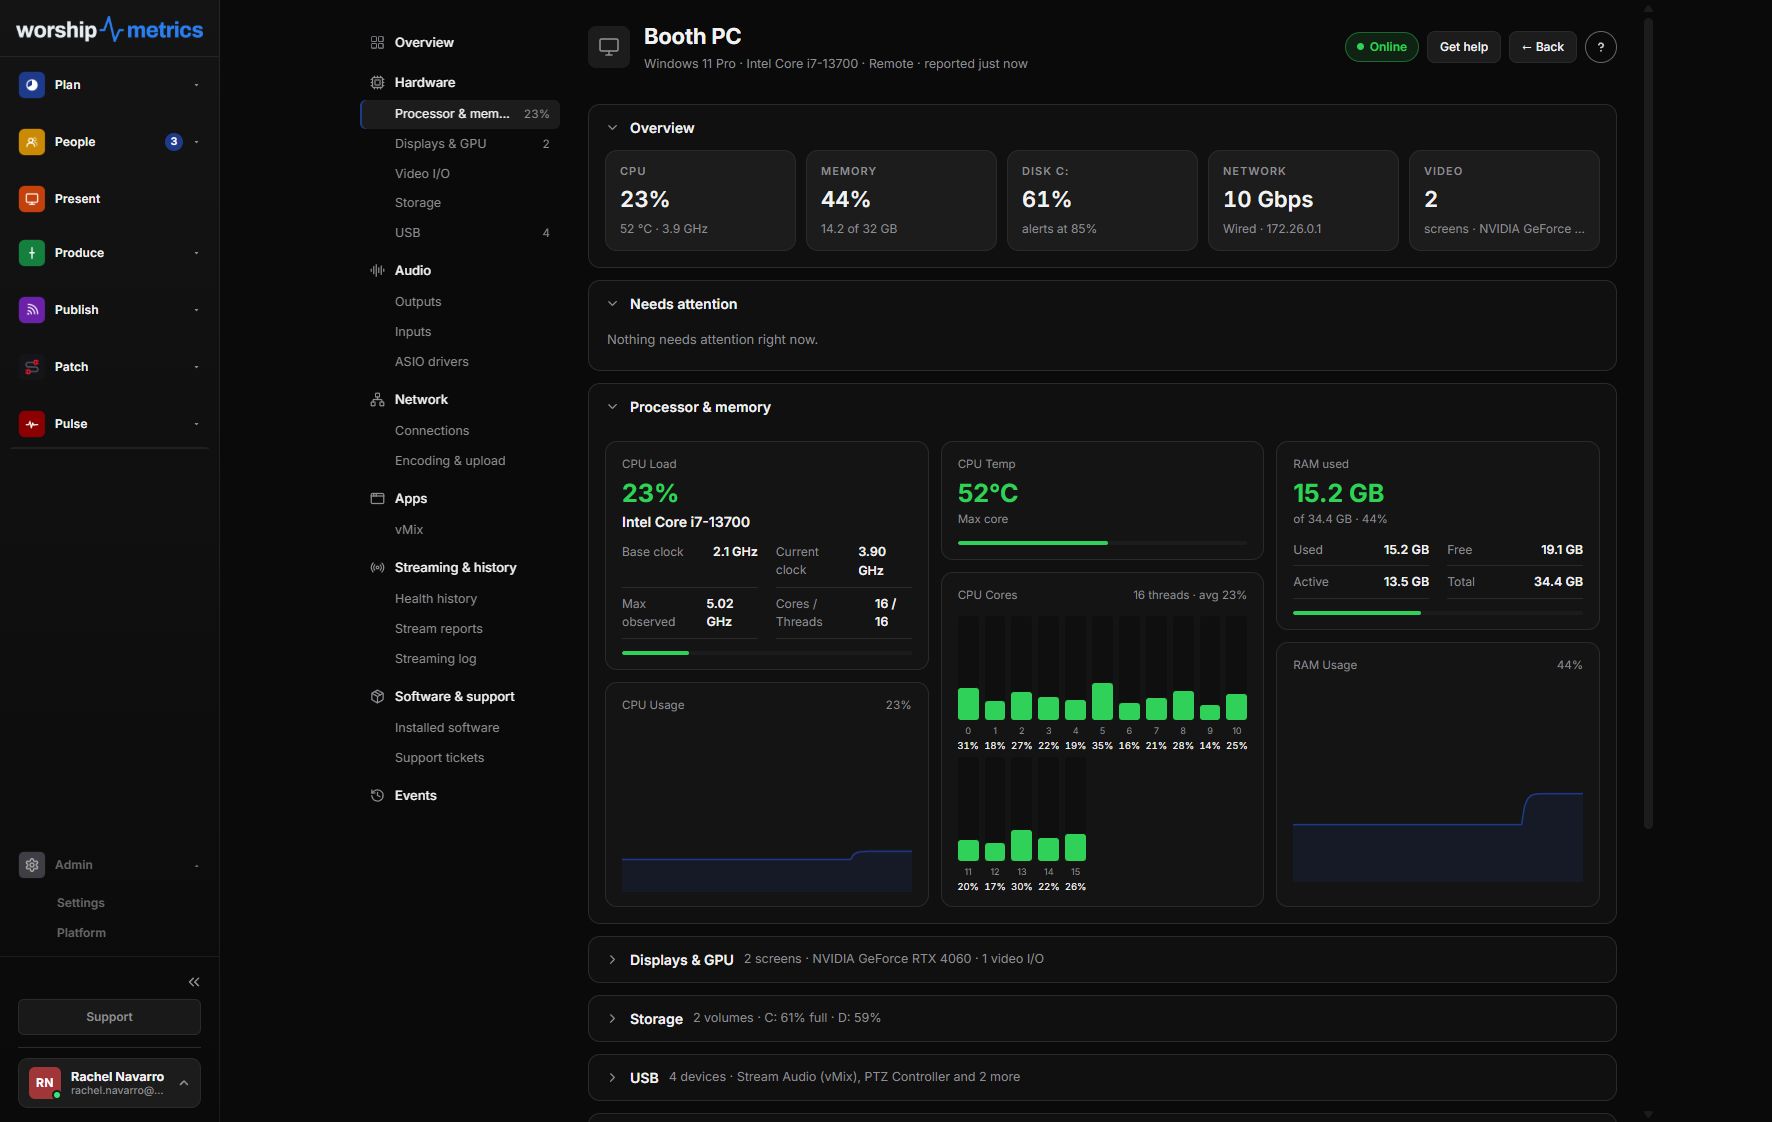The image size is (1772, 1122).
Task: Collapse the Needs attention section
Action: 613,304
